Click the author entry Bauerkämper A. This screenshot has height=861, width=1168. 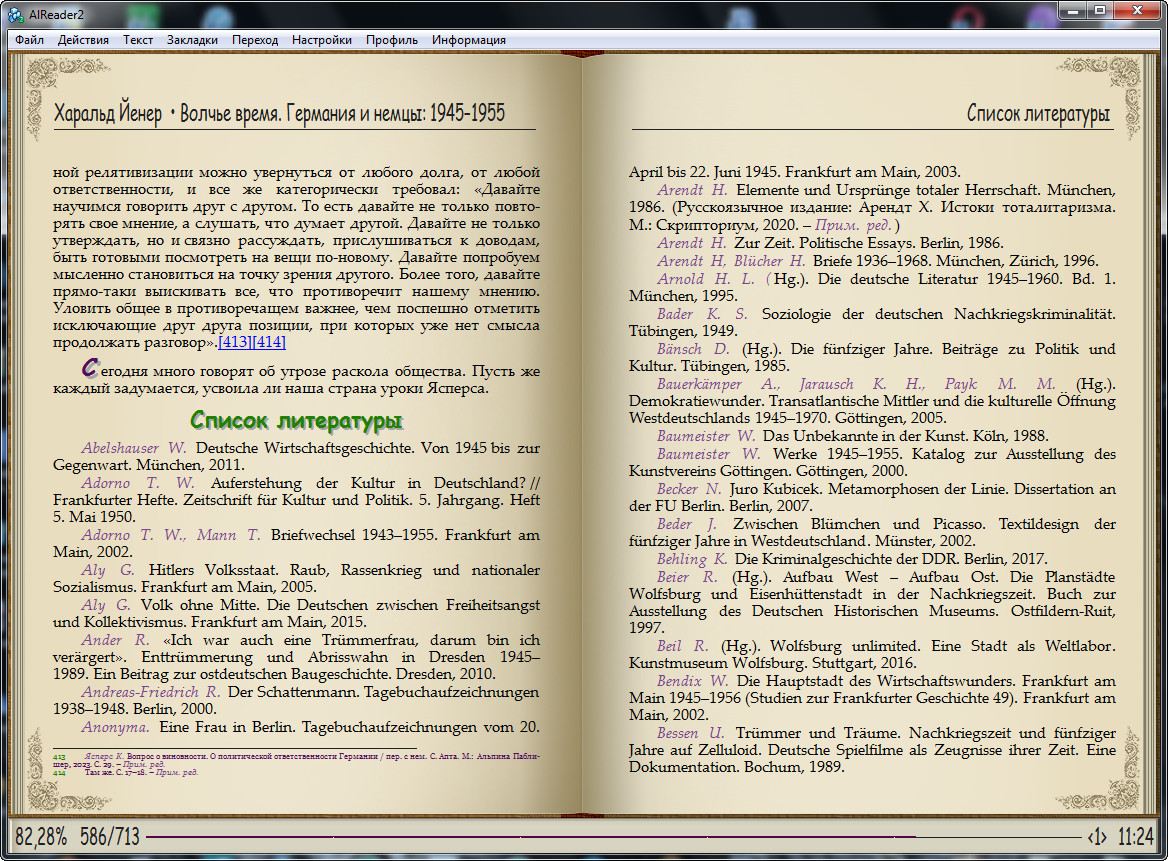(718, 384)
